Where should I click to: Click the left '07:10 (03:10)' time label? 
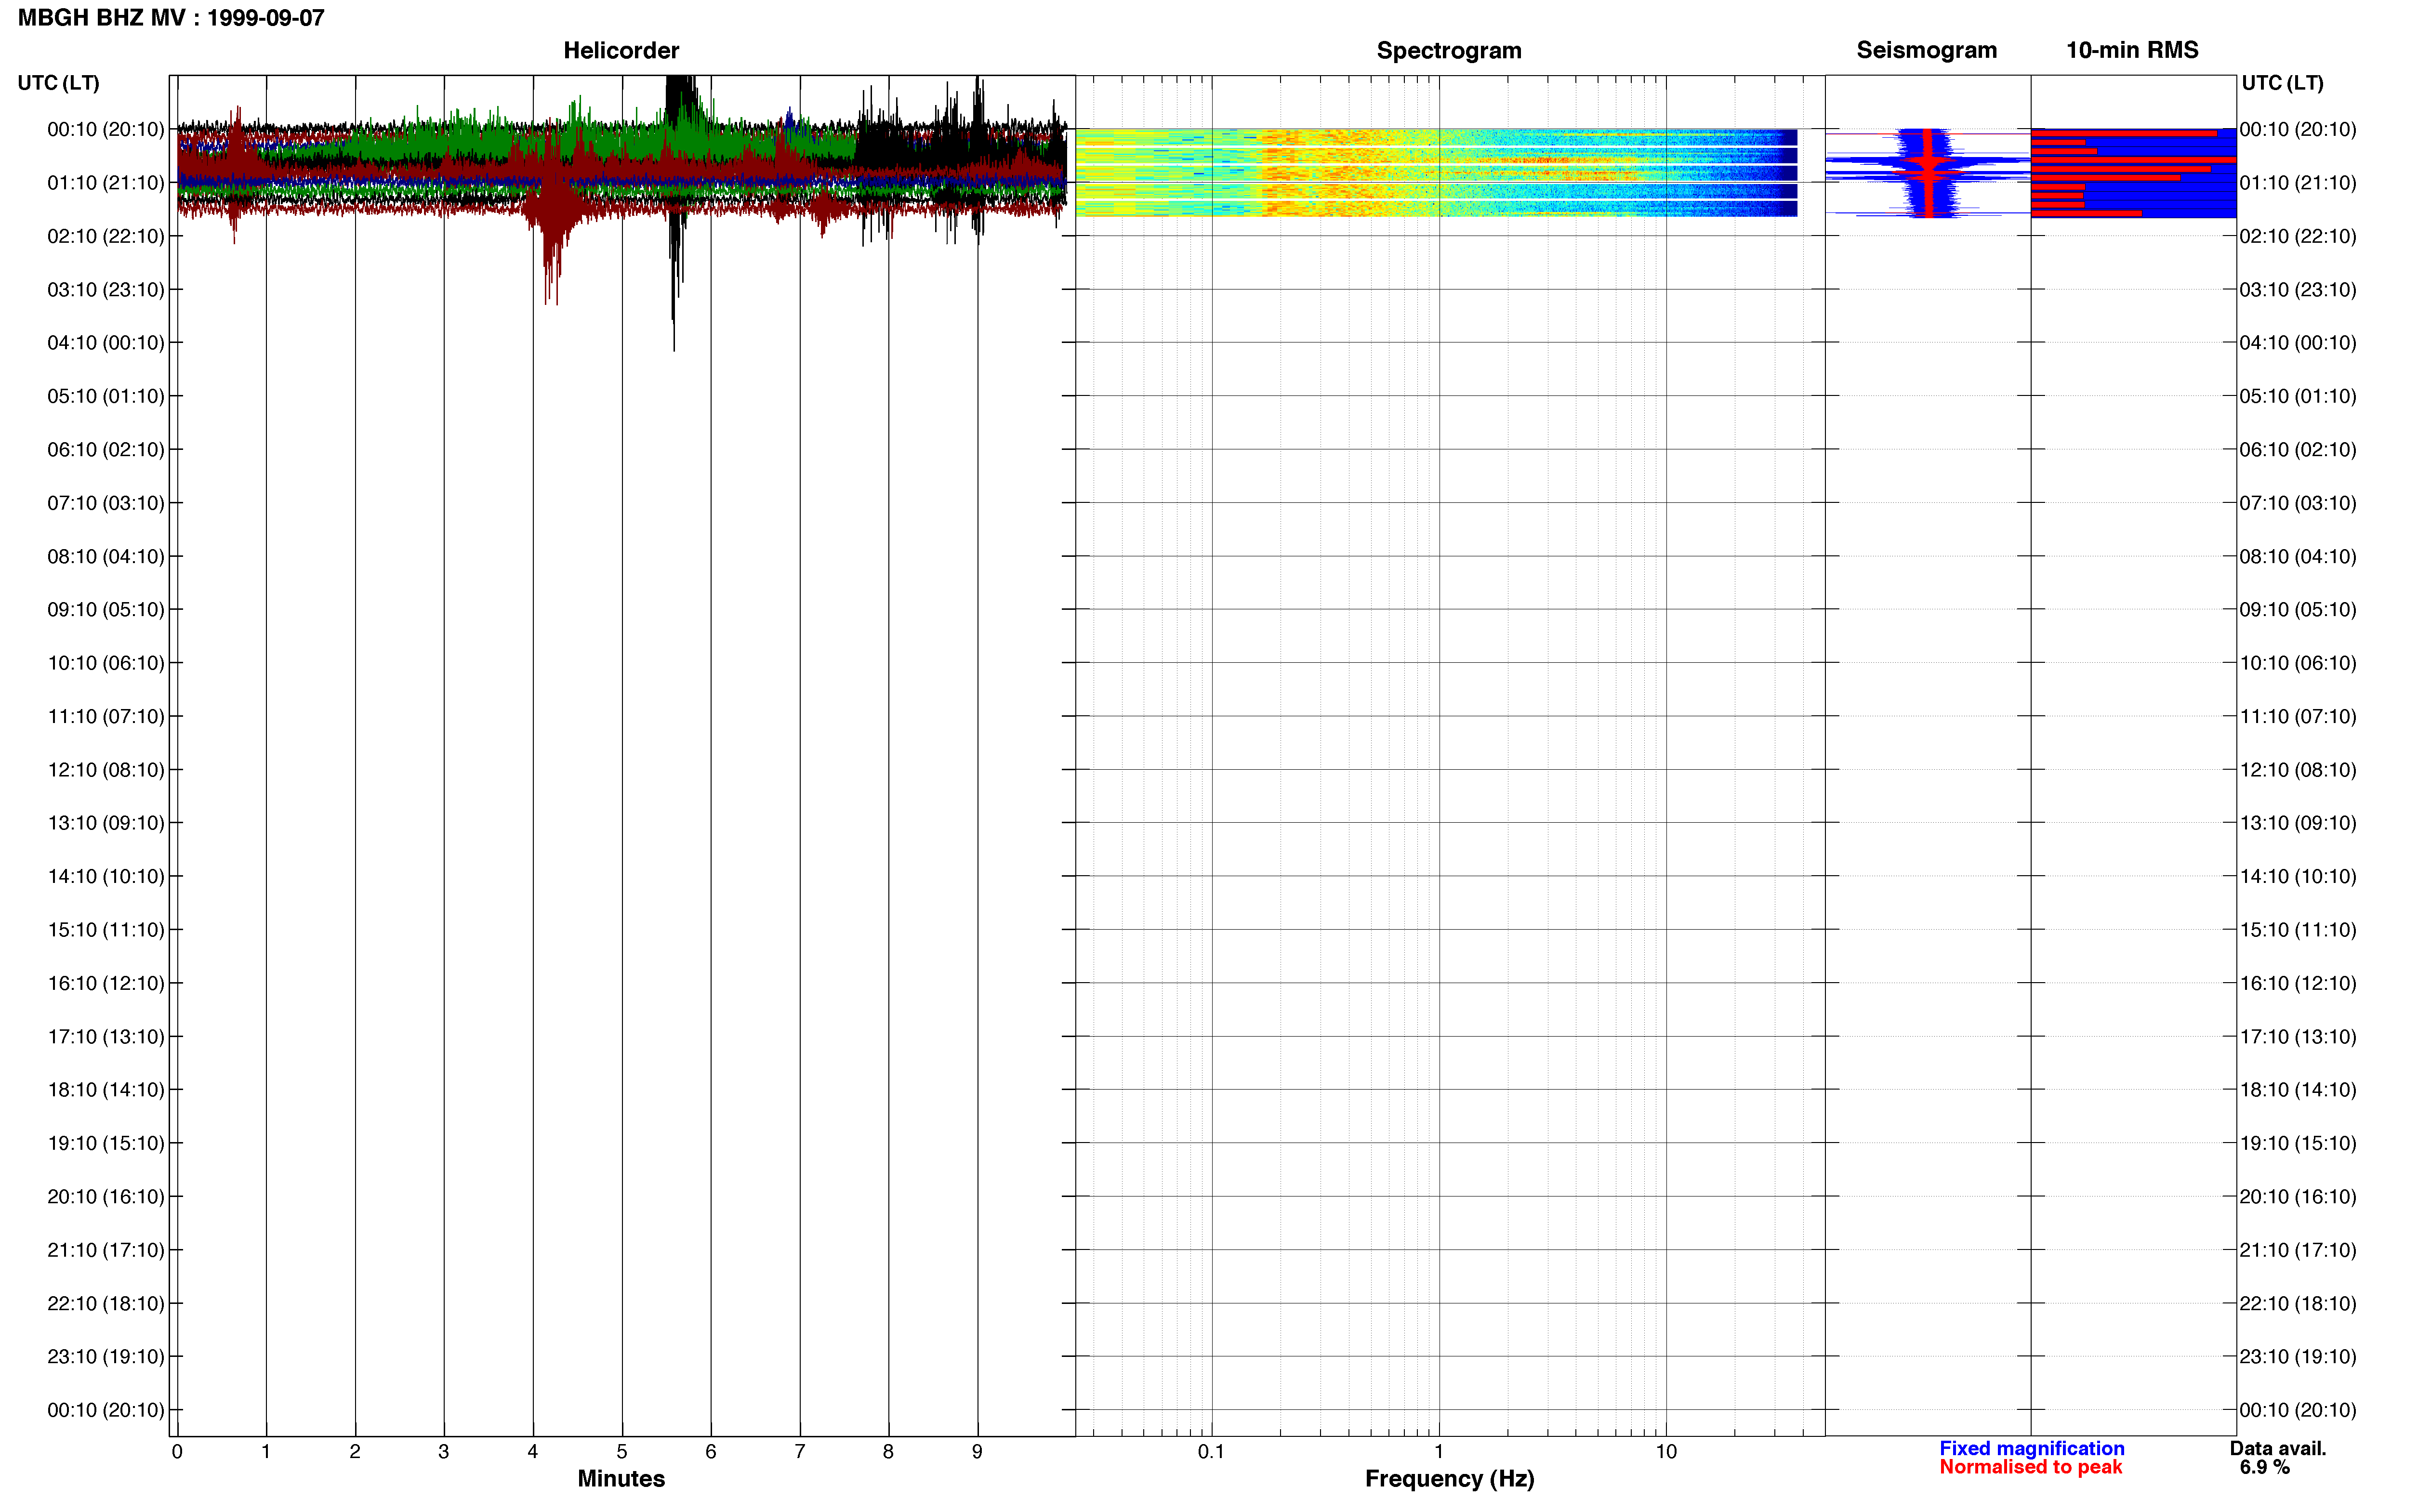tap(106, 503)
